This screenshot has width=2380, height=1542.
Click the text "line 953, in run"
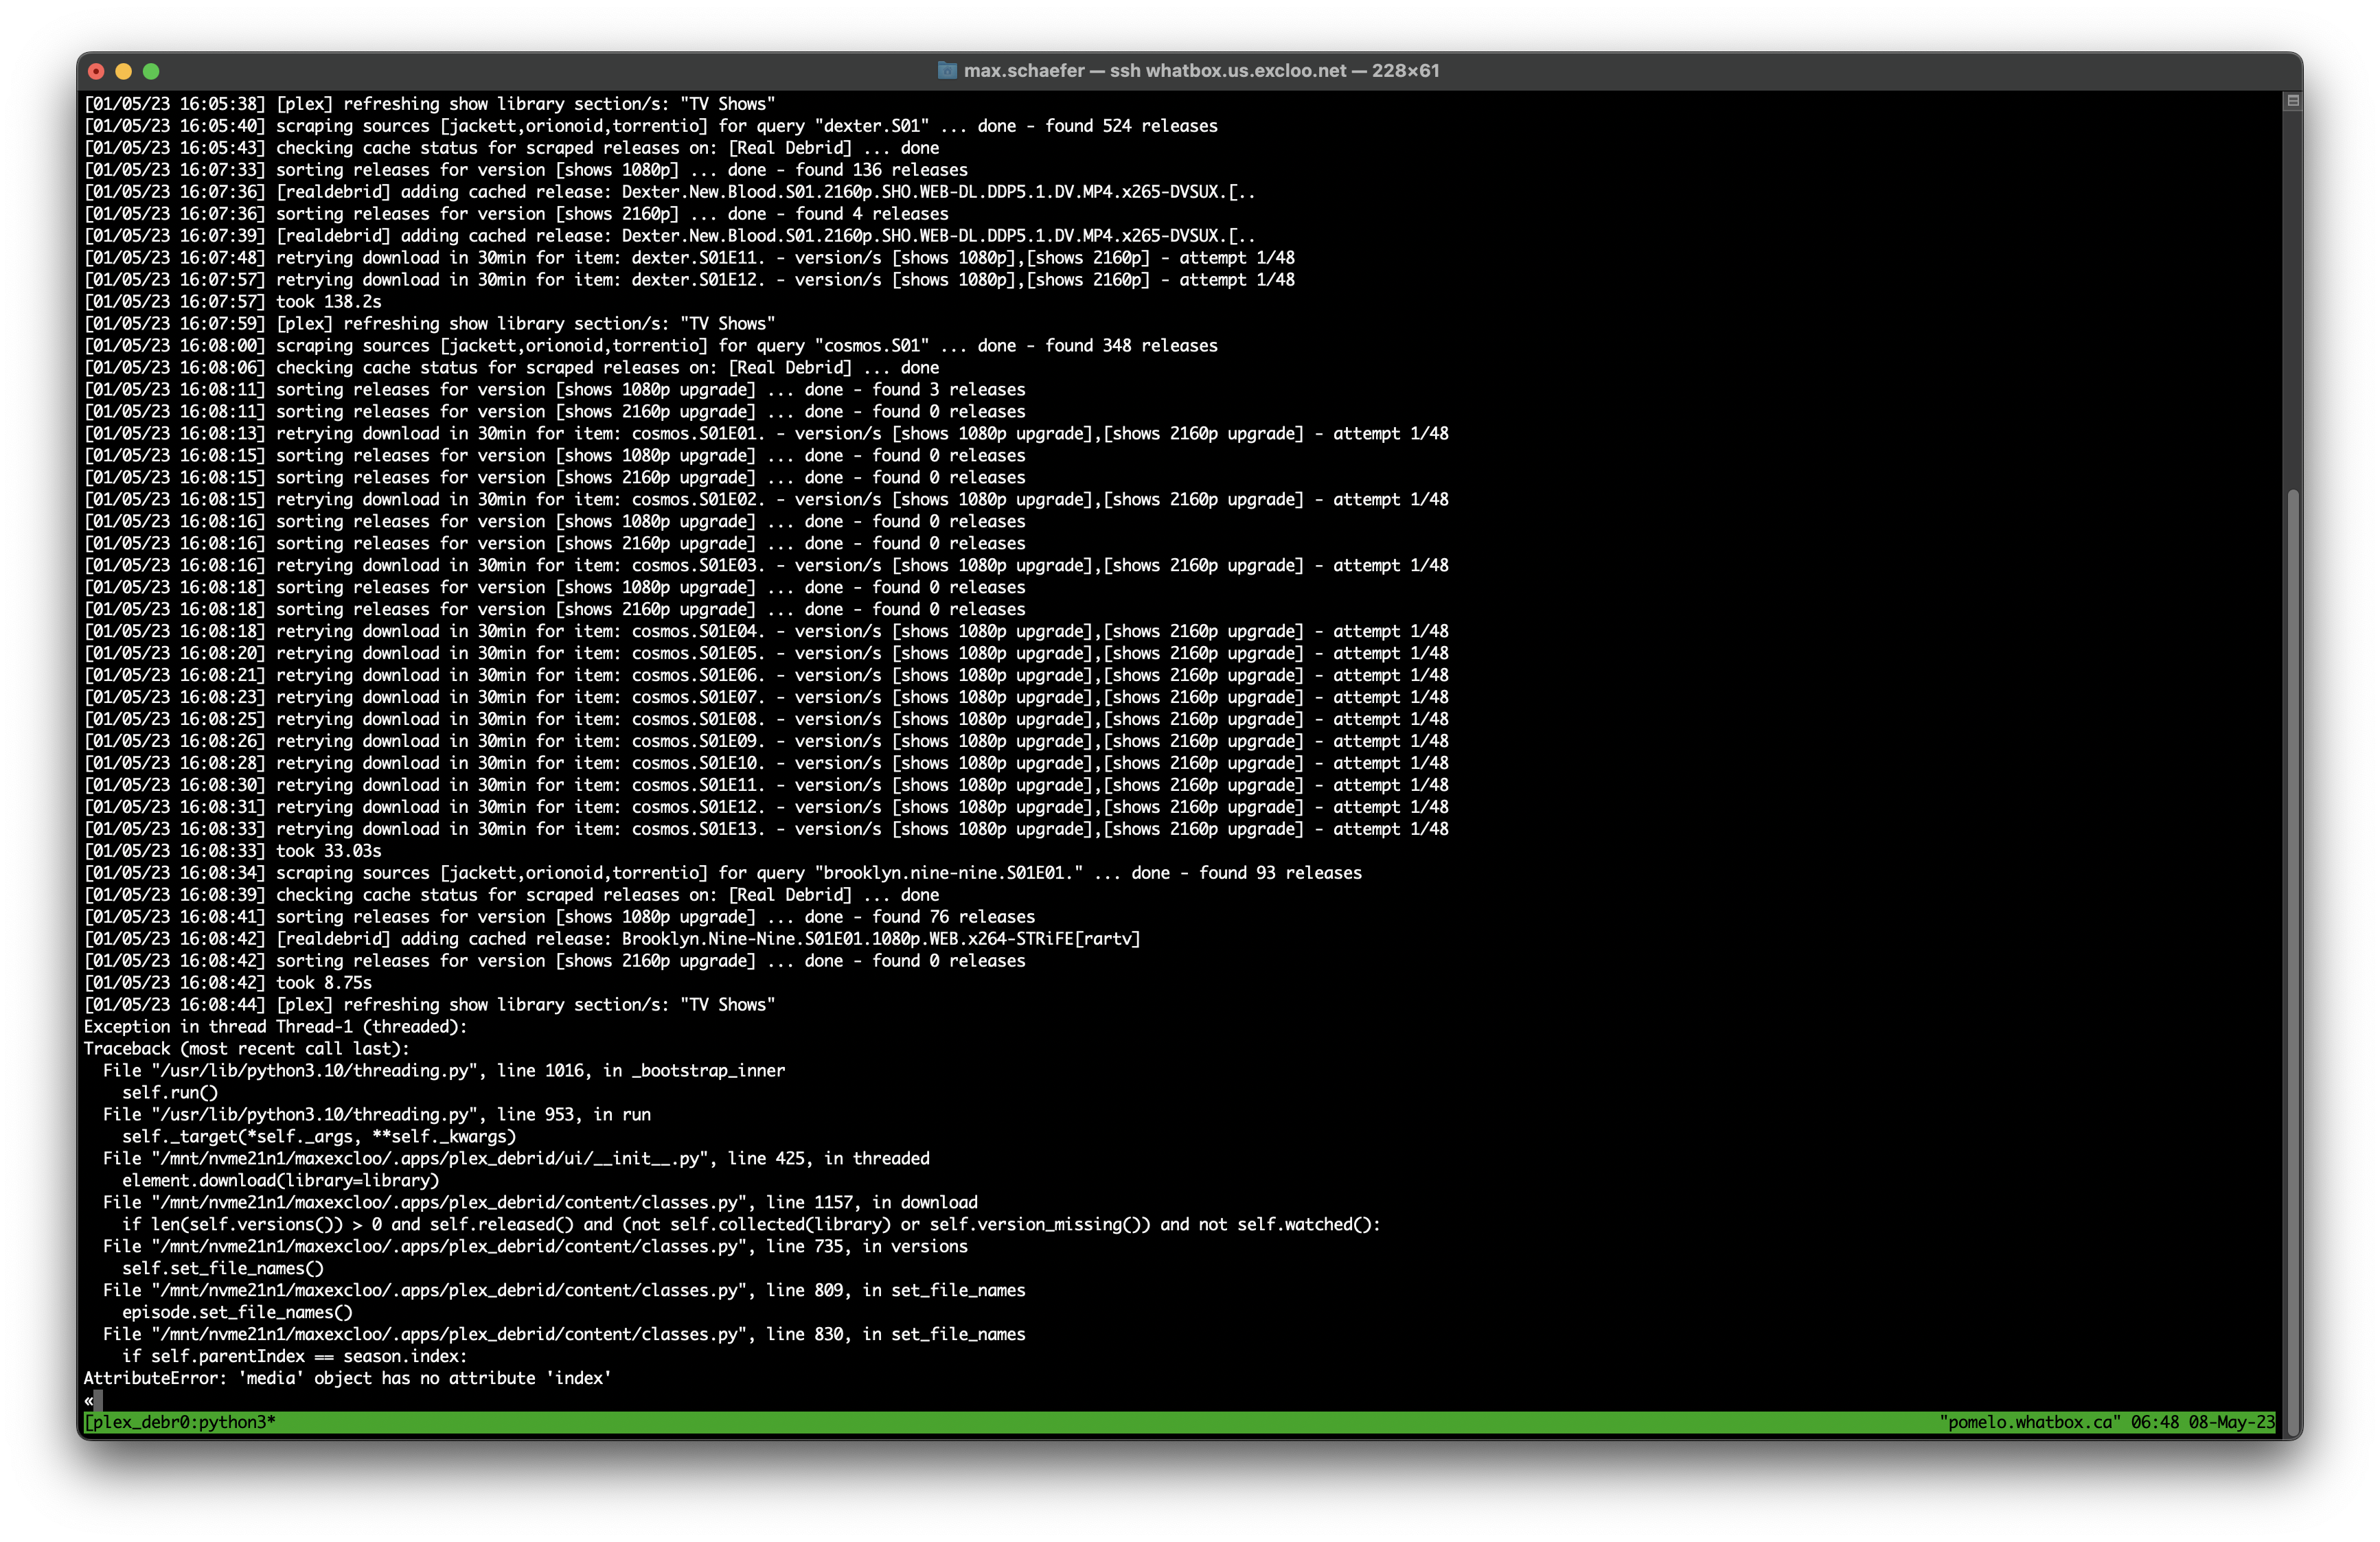574,1114
